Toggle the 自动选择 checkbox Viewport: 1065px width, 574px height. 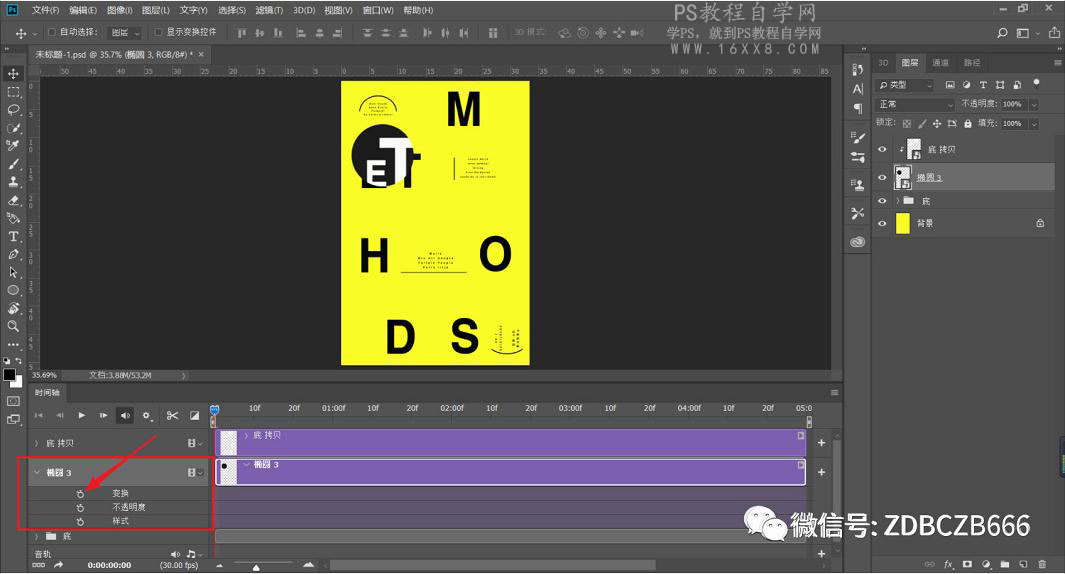coord(52,32)
